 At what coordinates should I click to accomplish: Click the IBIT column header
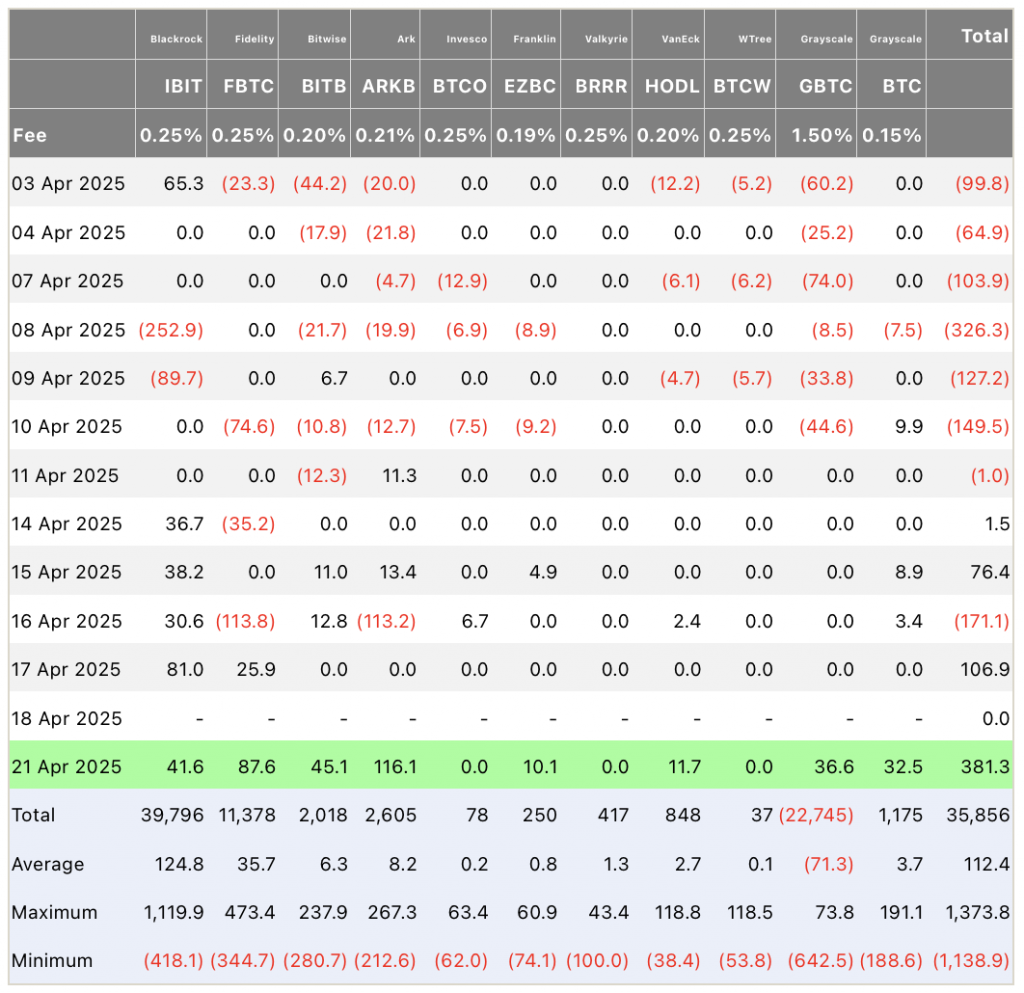coord(183,86)
